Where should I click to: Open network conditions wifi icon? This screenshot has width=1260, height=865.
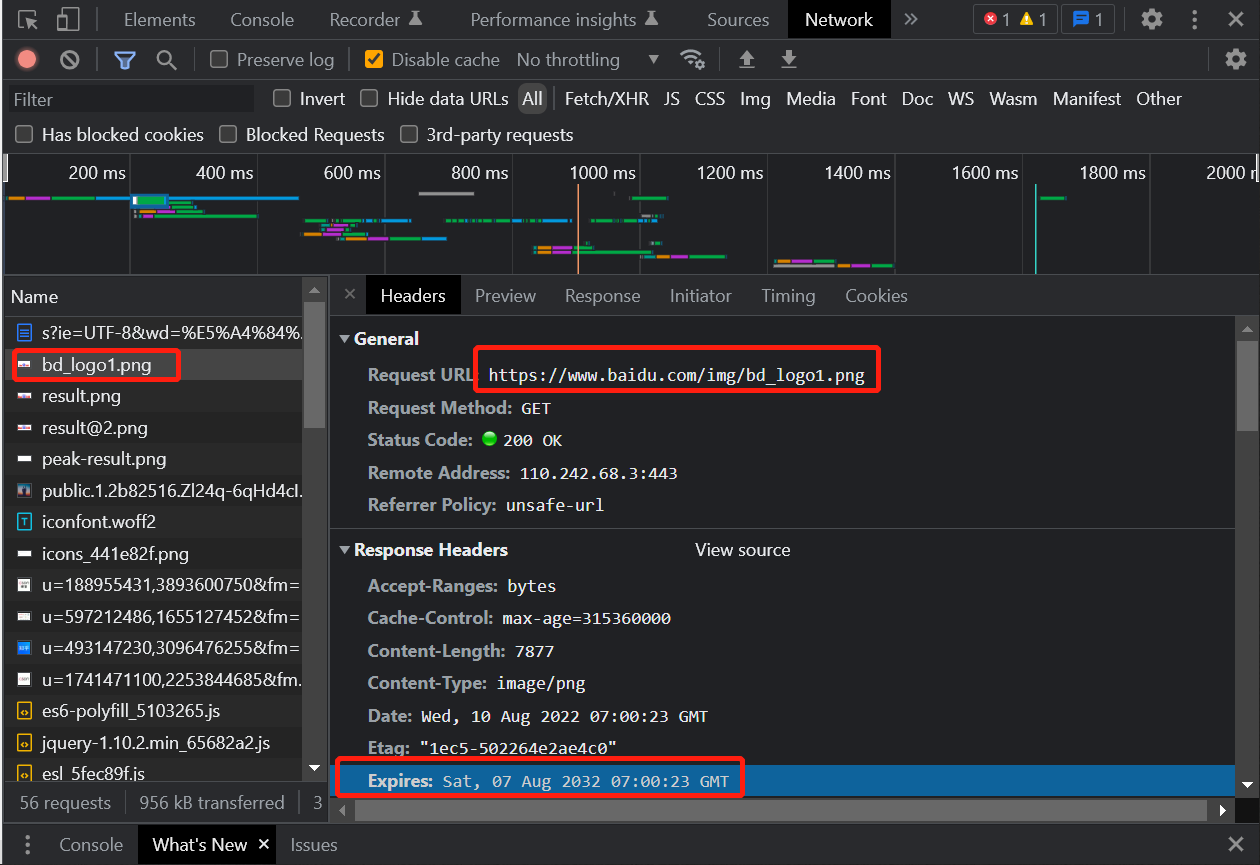tap(692, 60)
